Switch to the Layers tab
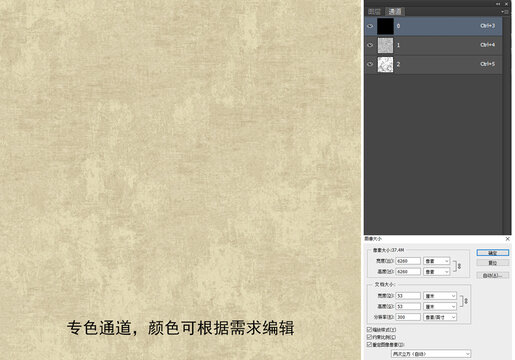The height and width of the screenshot is (360, 515). (374, 12)
